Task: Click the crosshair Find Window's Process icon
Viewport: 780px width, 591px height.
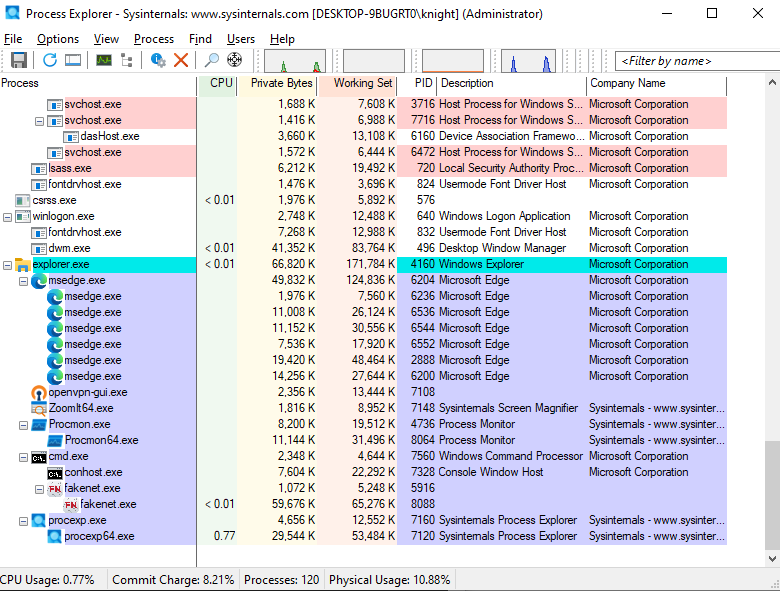Action: coord(234,60)
